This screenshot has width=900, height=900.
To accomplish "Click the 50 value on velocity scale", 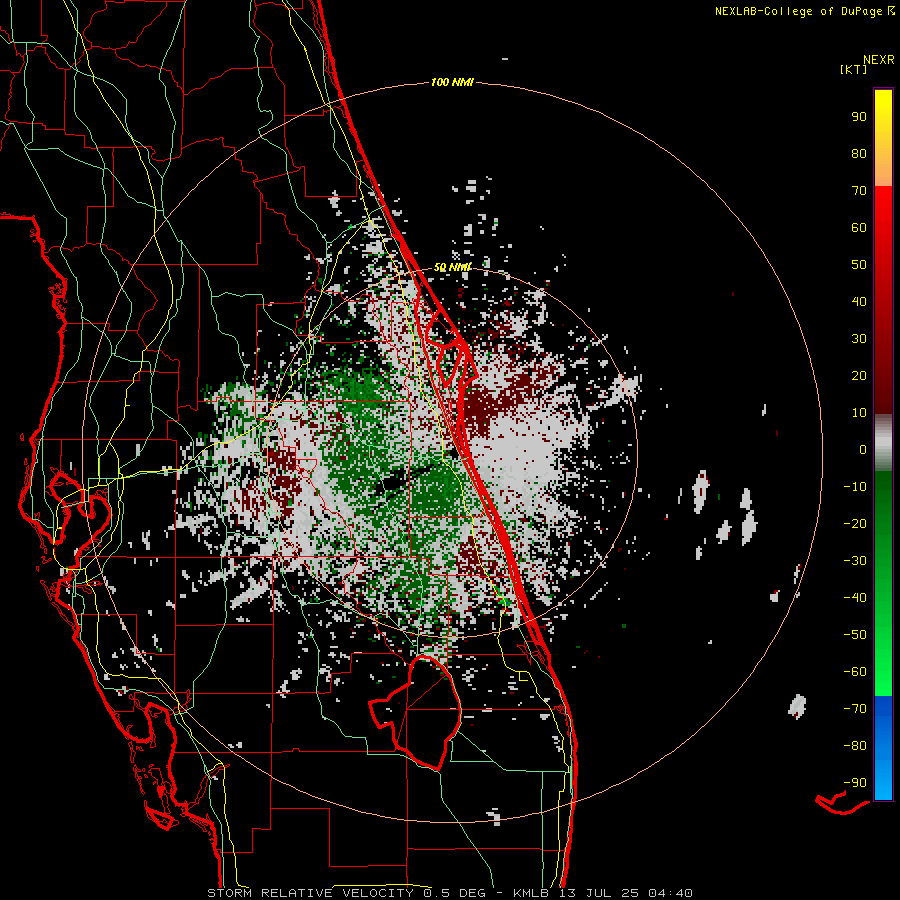I will point(859,265).
